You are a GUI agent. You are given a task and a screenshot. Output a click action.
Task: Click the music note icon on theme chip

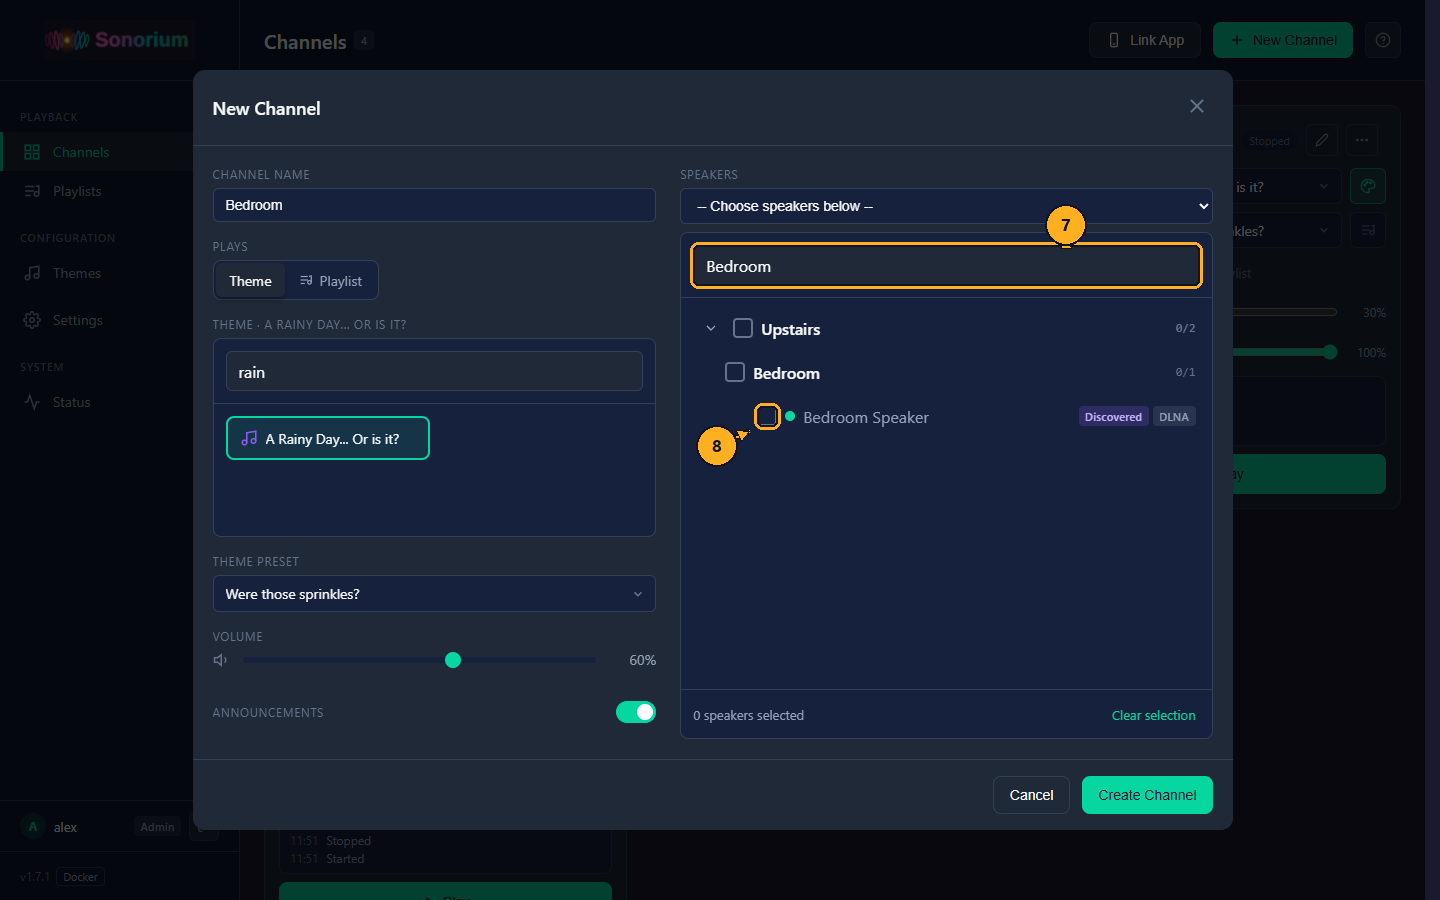click(x=249, y=438)
